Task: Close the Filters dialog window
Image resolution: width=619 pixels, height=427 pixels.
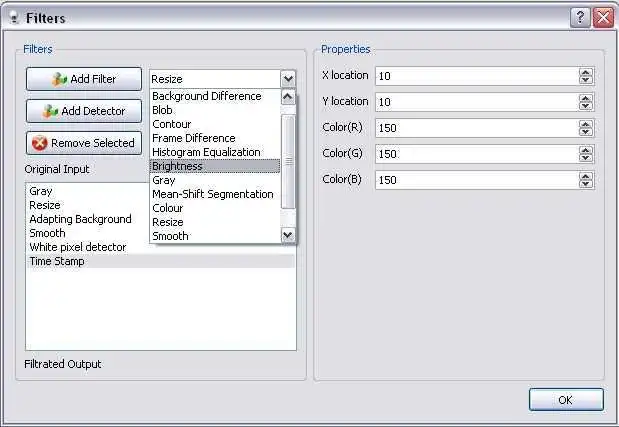Action: [604, 18]
